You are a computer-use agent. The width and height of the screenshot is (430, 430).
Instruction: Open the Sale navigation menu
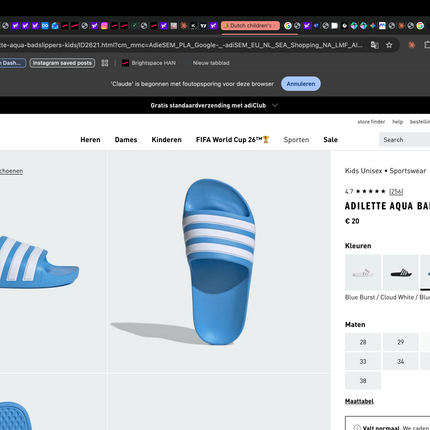point(330,140)
